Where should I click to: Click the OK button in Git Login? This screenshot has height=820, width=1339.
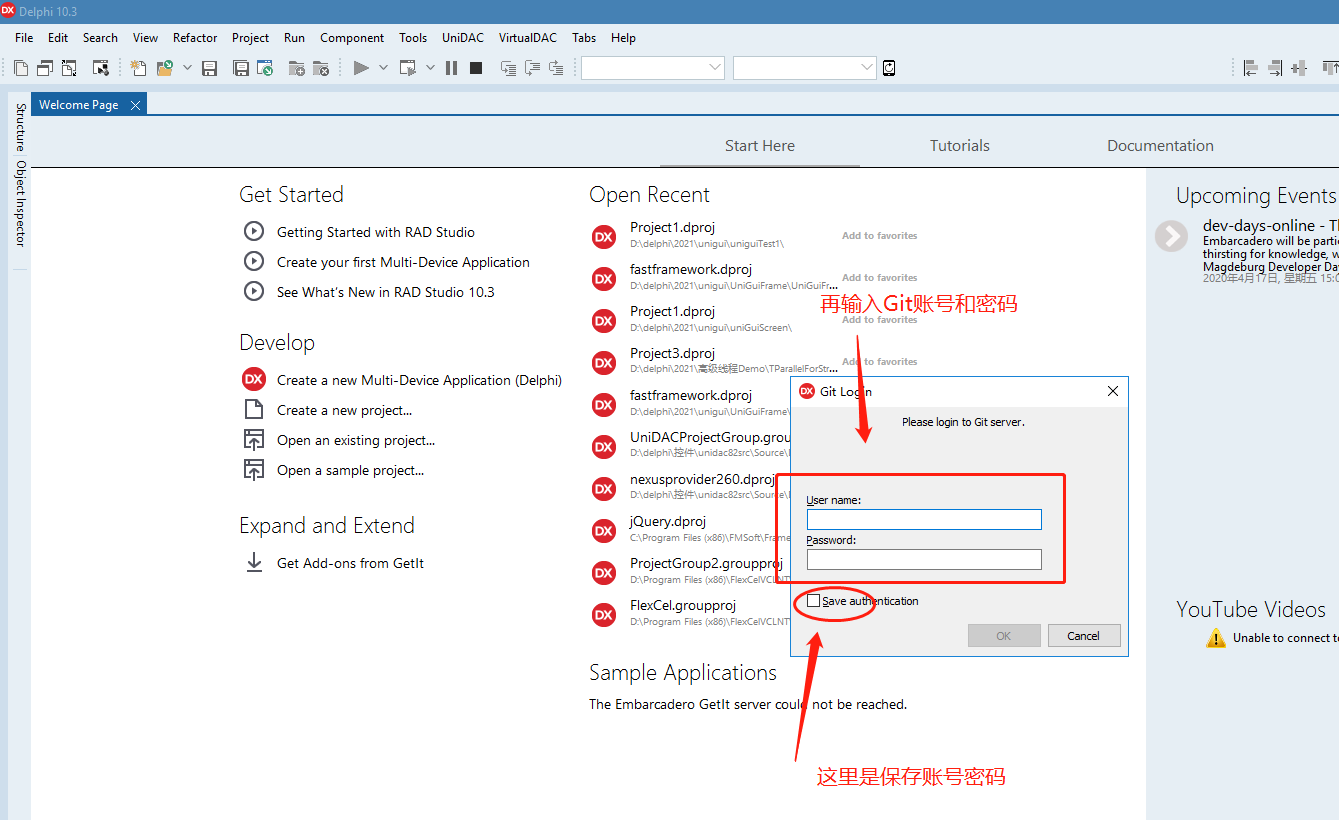[x=1004, y=636]
